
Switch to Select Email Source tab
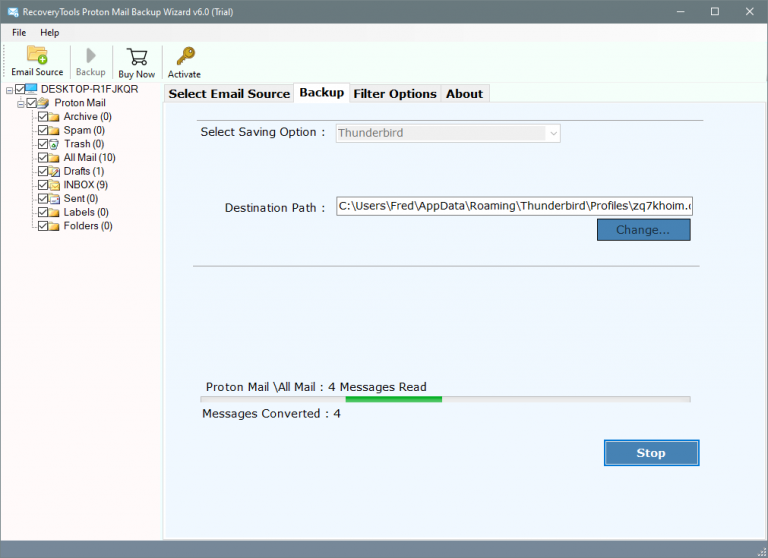pos(229,94)
